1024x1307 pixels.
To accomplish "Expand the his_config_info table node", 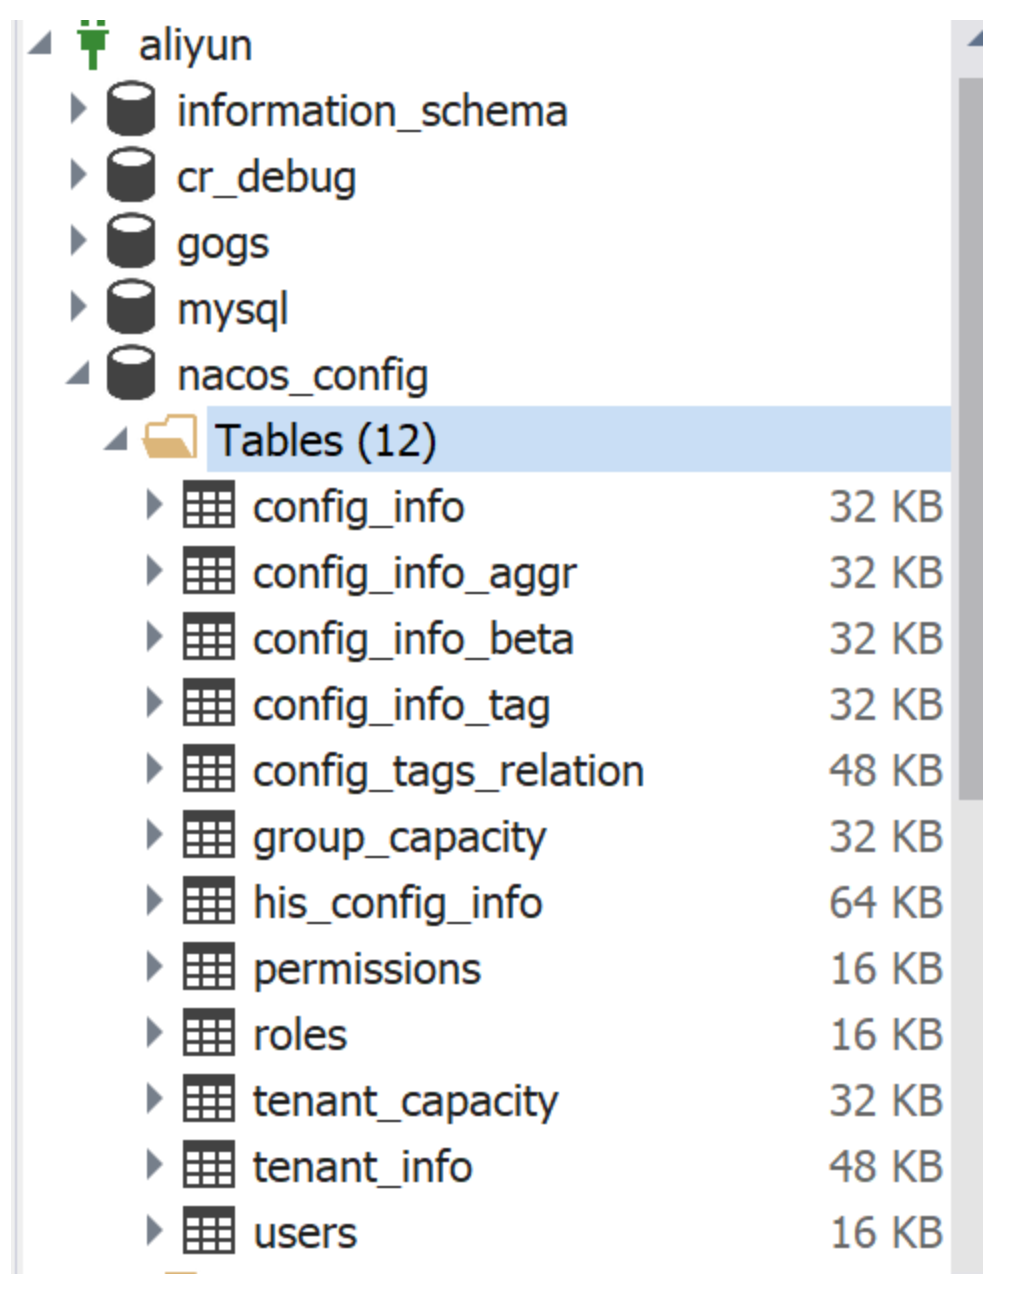I will pos(154,901).
